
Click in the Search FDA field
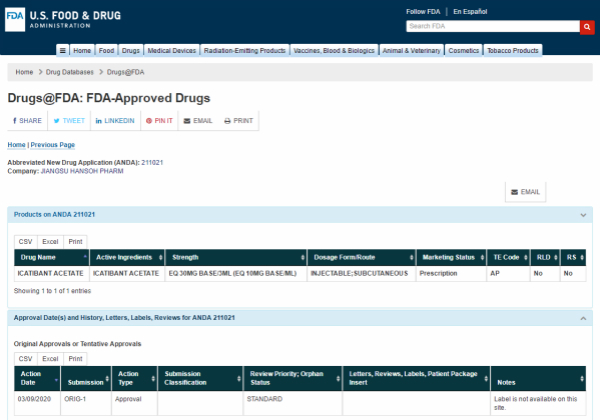point(492,27)
